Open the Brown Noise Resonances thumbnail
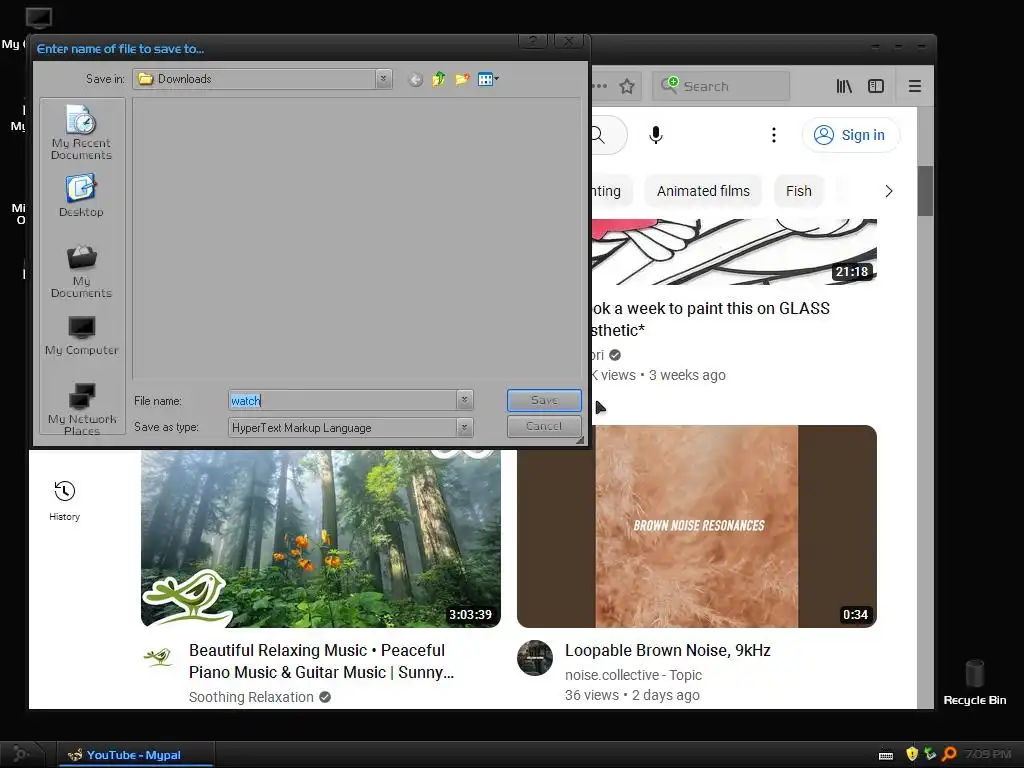The width and height of the screenshot is (1024, 768). (x=697, y=526)
